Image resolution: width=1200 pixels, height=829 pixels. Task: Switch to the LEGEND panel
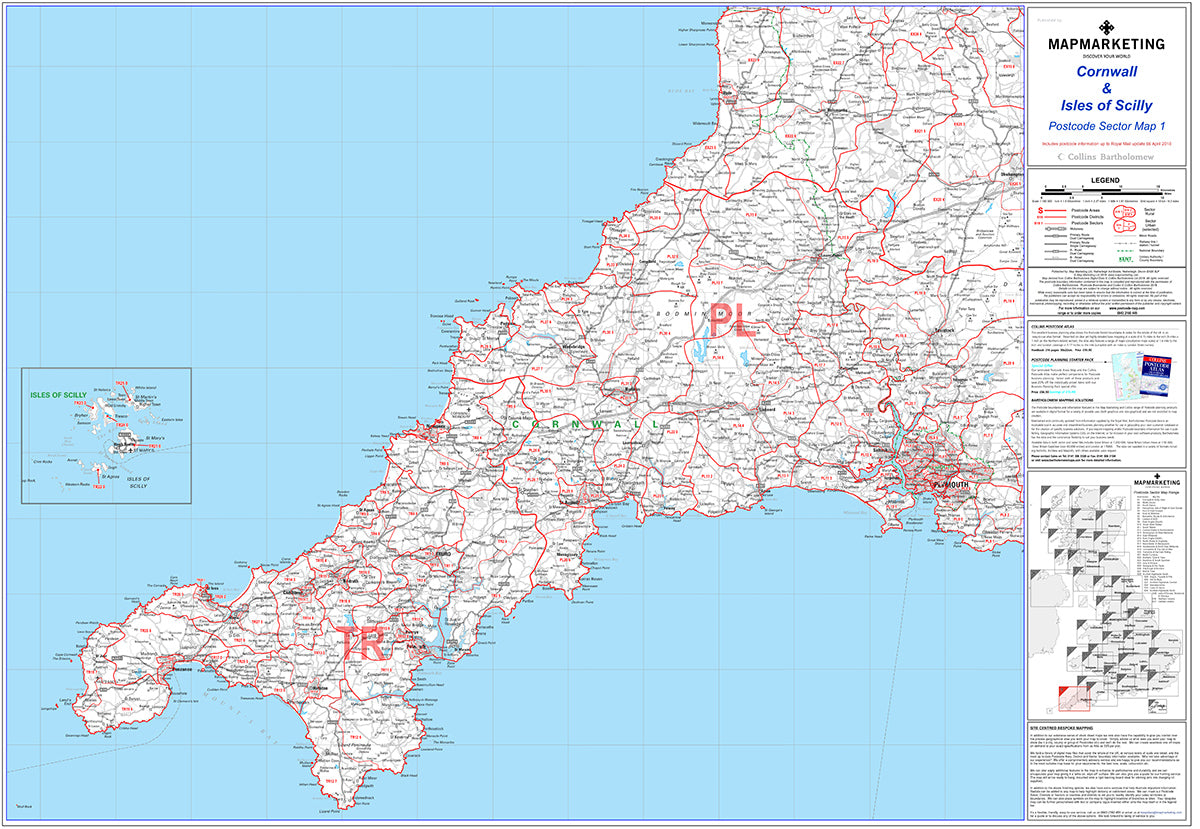(x=1106, y=181)
